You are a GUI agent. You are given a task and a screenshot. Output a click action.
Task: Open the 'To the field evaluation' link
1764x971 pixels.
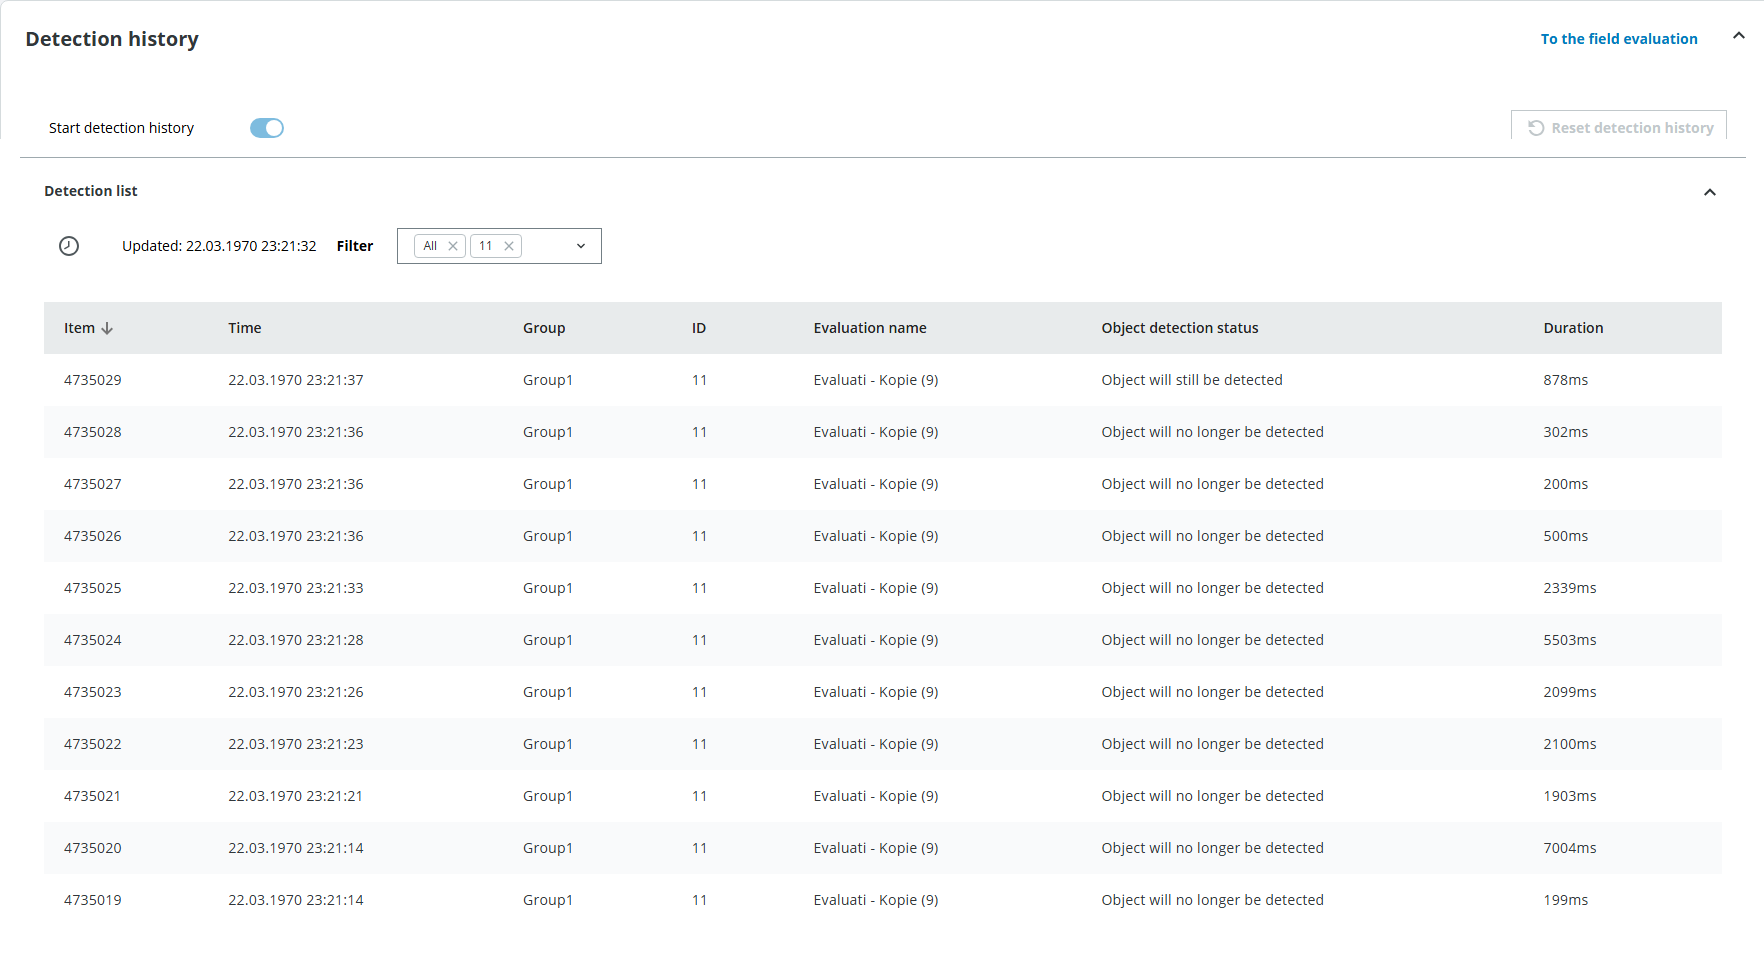tap(1619, 39)
